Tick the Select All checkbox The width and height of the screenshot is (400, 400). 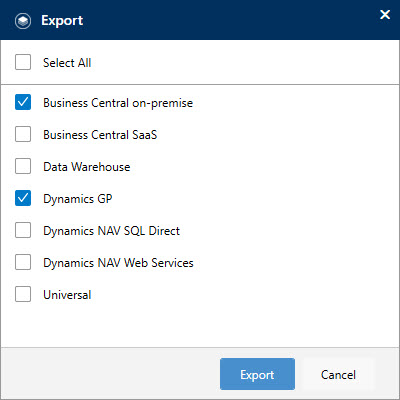click(x=23, y=62)
